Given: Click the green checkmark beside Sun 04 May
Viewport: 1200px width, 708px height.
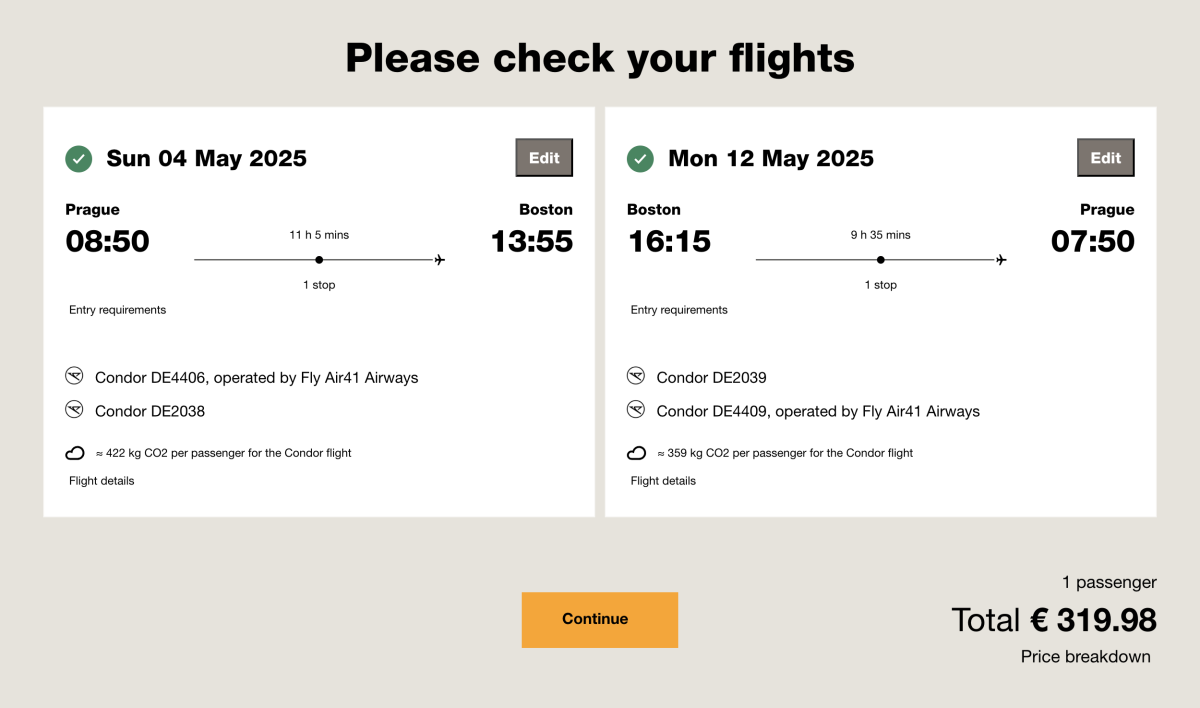Looking at the screenshot, I should 79,159.
